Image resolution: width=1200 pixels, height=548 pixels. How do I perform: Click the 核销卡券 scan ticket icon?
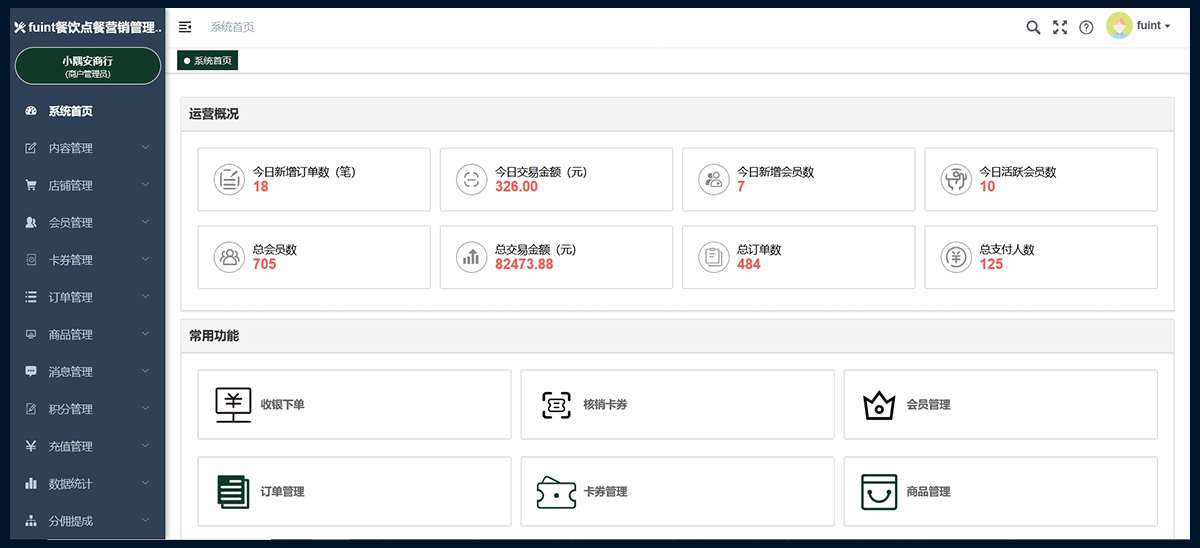click(x=557, y=405)
